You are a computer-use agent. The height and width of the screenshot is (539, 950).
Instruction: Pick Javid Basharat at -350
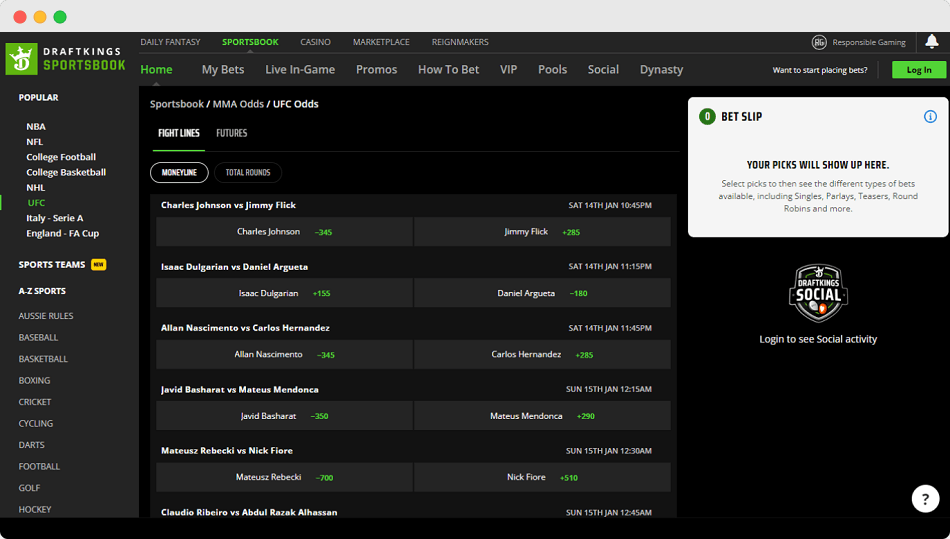coord(284,416)
